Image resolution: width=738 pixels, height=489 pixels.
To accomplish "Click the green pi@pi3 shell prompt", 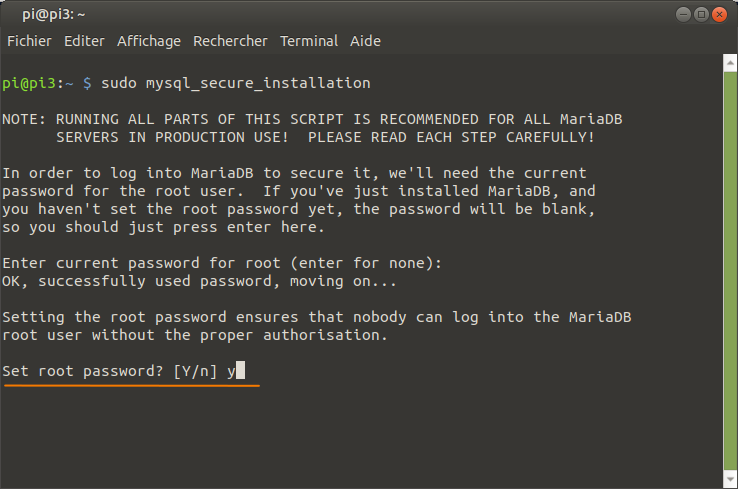I will click(29, 83).
